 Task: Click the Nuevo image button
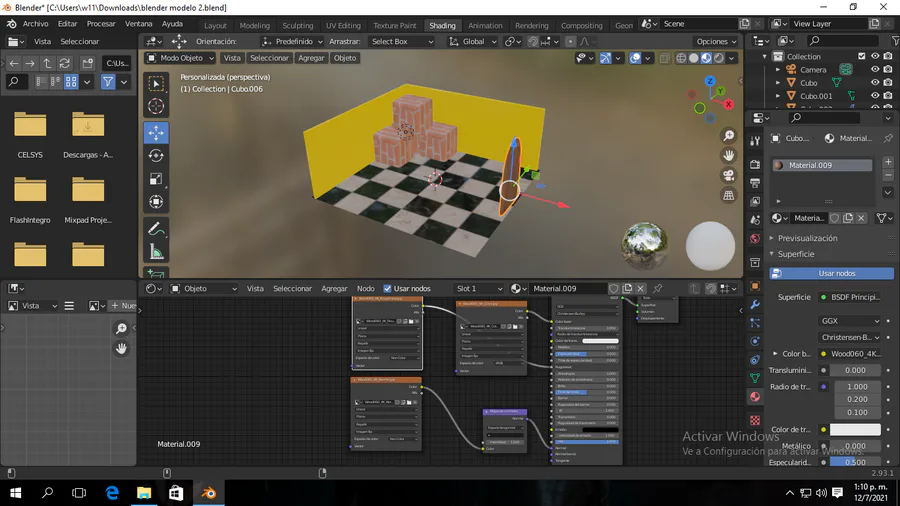[x=122, y=306]
